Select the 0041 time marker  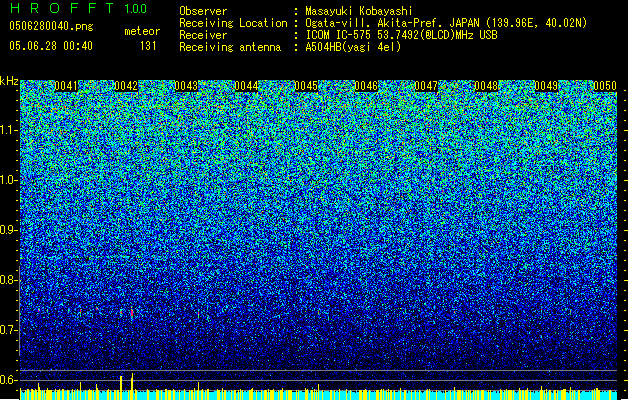click(66, 86)
